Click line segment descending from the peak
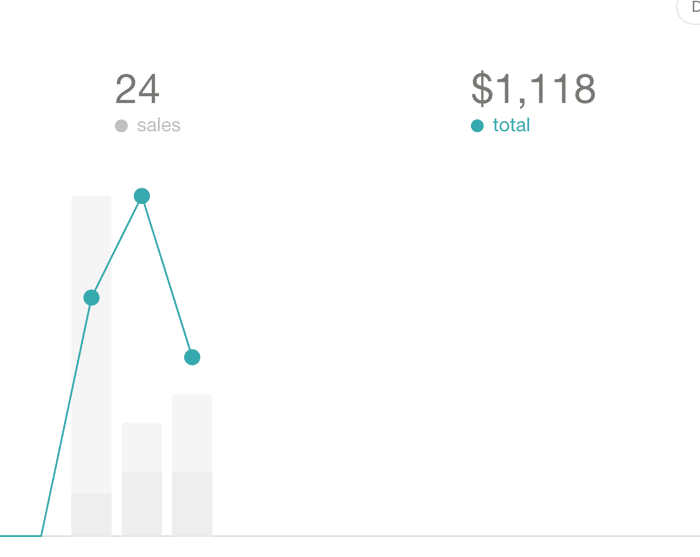Viewport: 700px width, 557px height. (x=167, y=277)
